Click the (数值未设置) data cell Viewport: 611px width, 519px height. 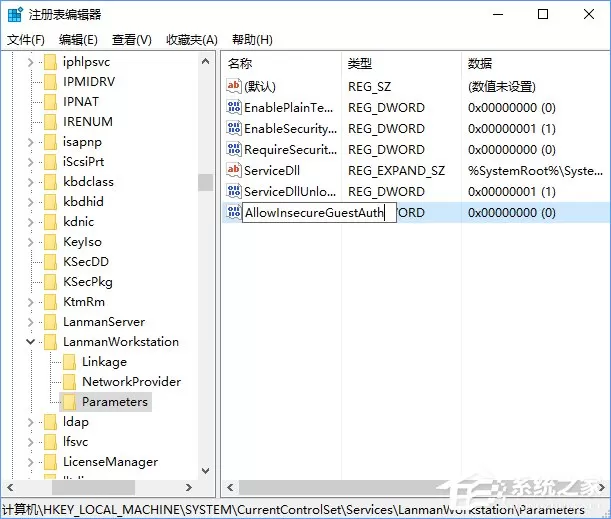[x=502, y=86]
